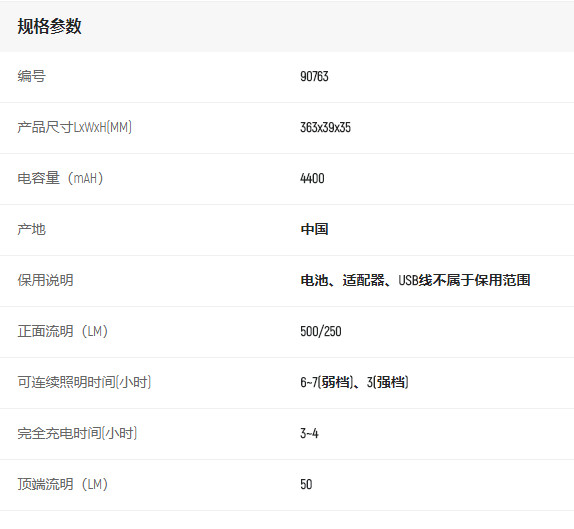Click the runtime value 6~7(弱档)、3(强档)
This screenshot has height=529, width=574.
pyautogui.click(x=354, y=382)
